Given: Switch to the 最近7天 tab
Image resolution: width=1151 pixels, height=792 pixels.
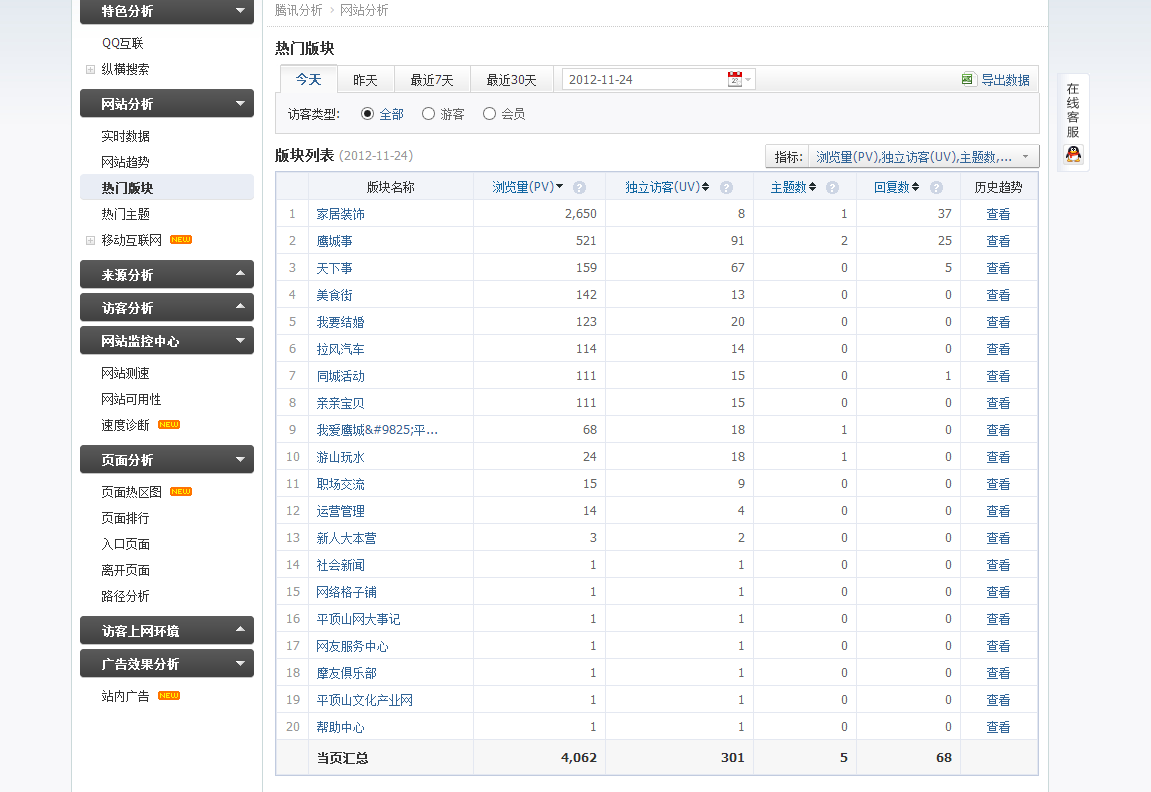Looking at the screenshot, I should point(432,79).
